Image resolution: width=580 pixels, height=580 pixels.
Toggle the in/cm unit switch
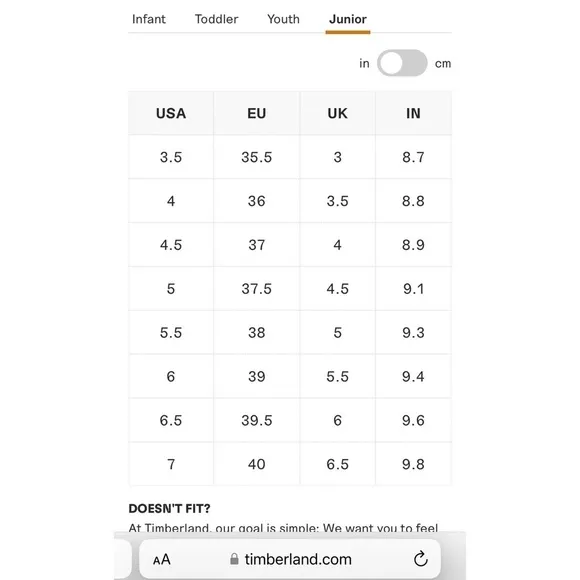pyautogui.click(x=402, y=63)
